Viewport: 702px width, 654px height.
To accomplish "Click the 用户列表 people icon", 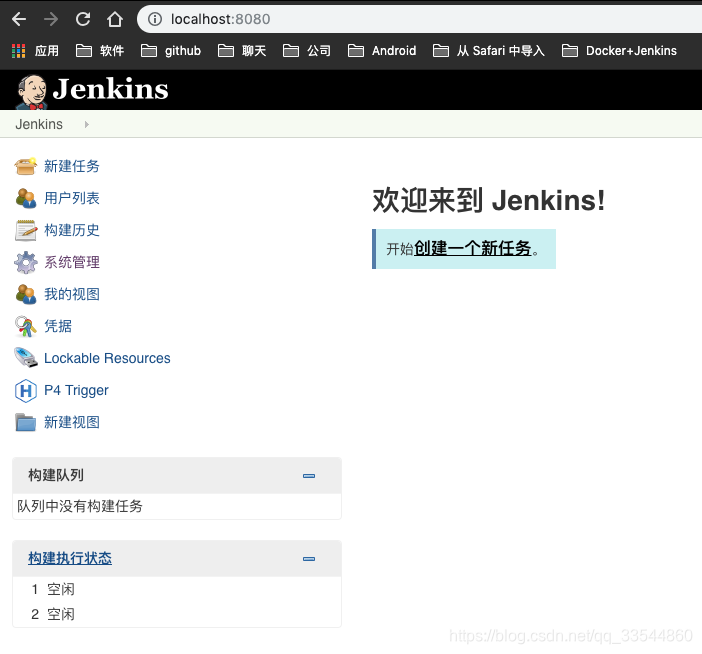I will (x=26, y=198).
